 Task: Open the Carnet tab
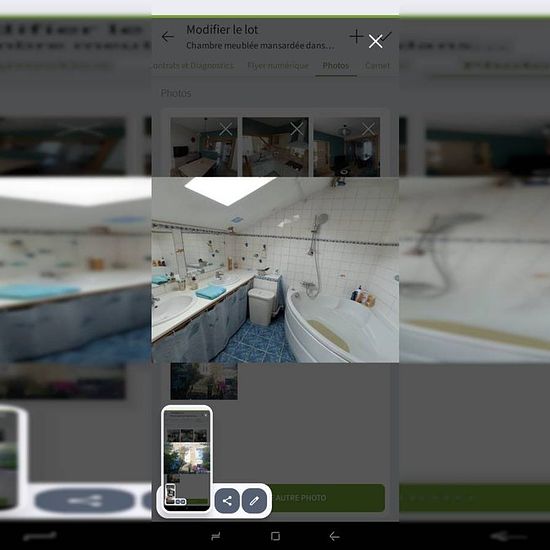(x=377, y=66)
